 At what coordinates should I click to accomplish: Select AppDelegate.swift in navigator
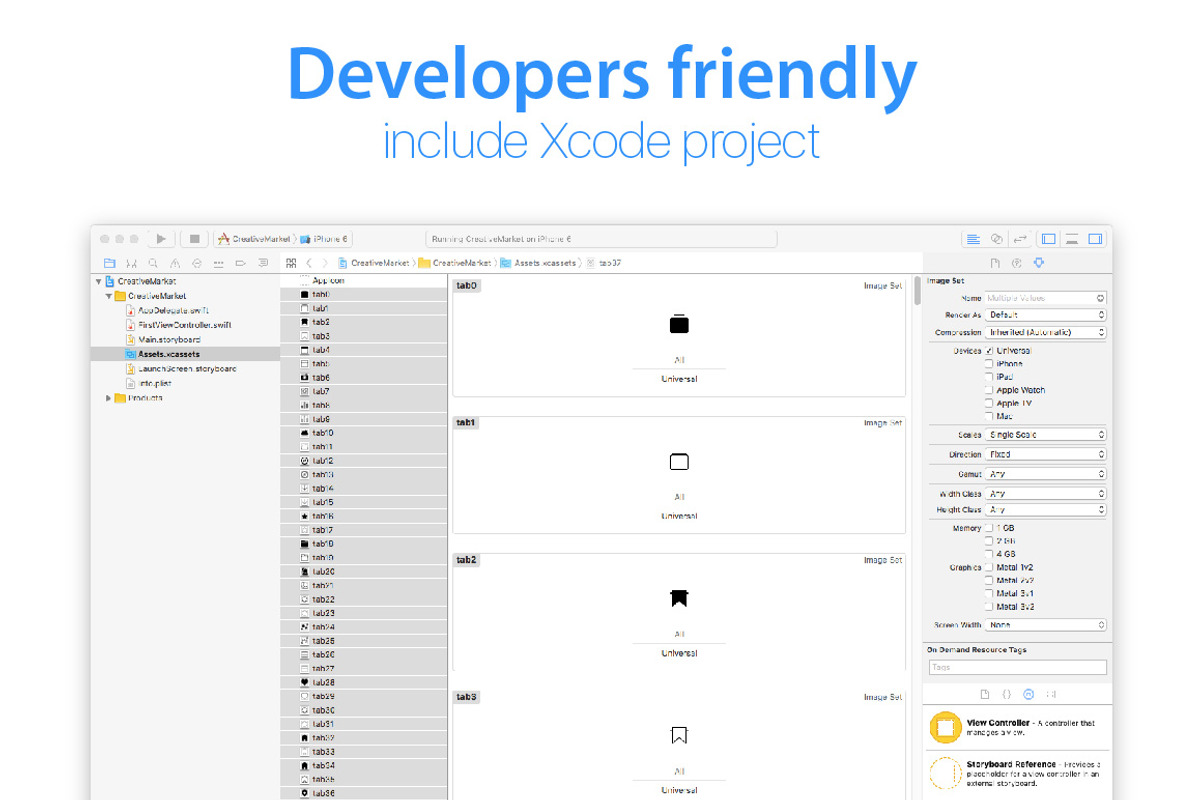[x=173, y=310]
